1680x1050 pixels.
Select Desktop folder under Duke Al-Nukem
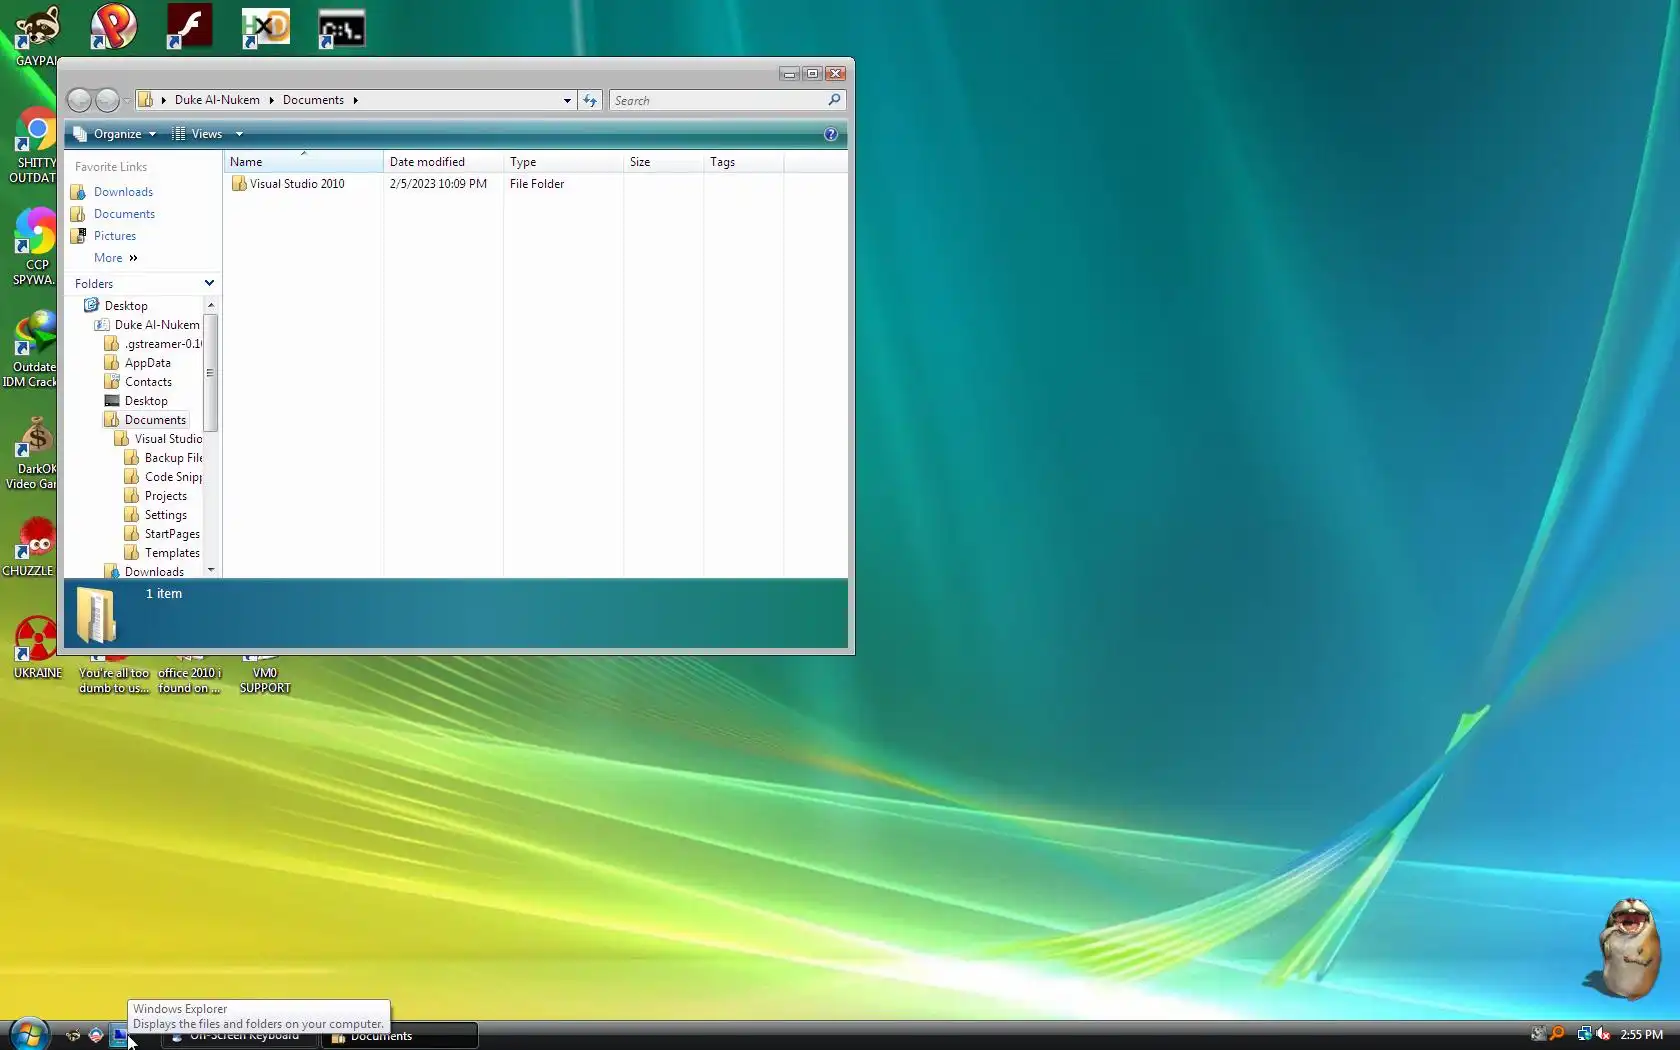[x=146, y=401]
